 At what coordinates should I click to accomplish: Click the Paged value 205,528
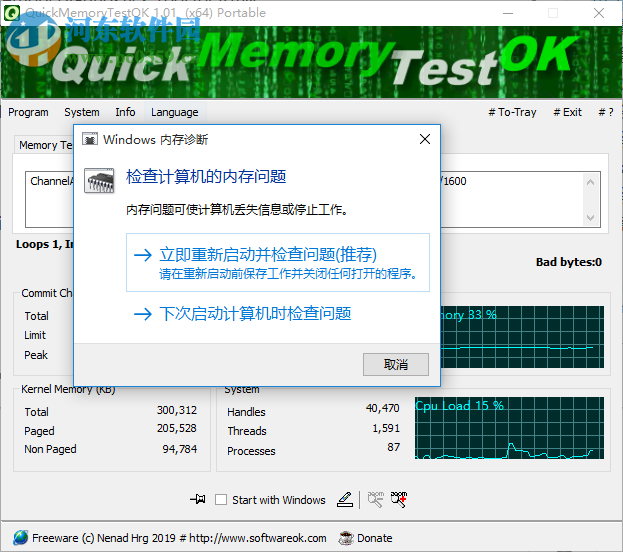(x=177, y=428)
